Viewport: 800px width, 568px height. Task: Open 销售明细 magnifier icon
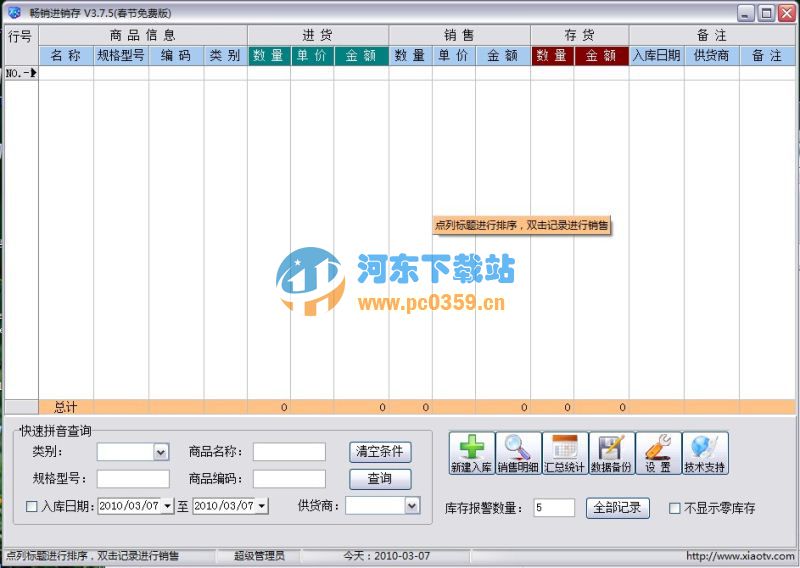(518, 453)
